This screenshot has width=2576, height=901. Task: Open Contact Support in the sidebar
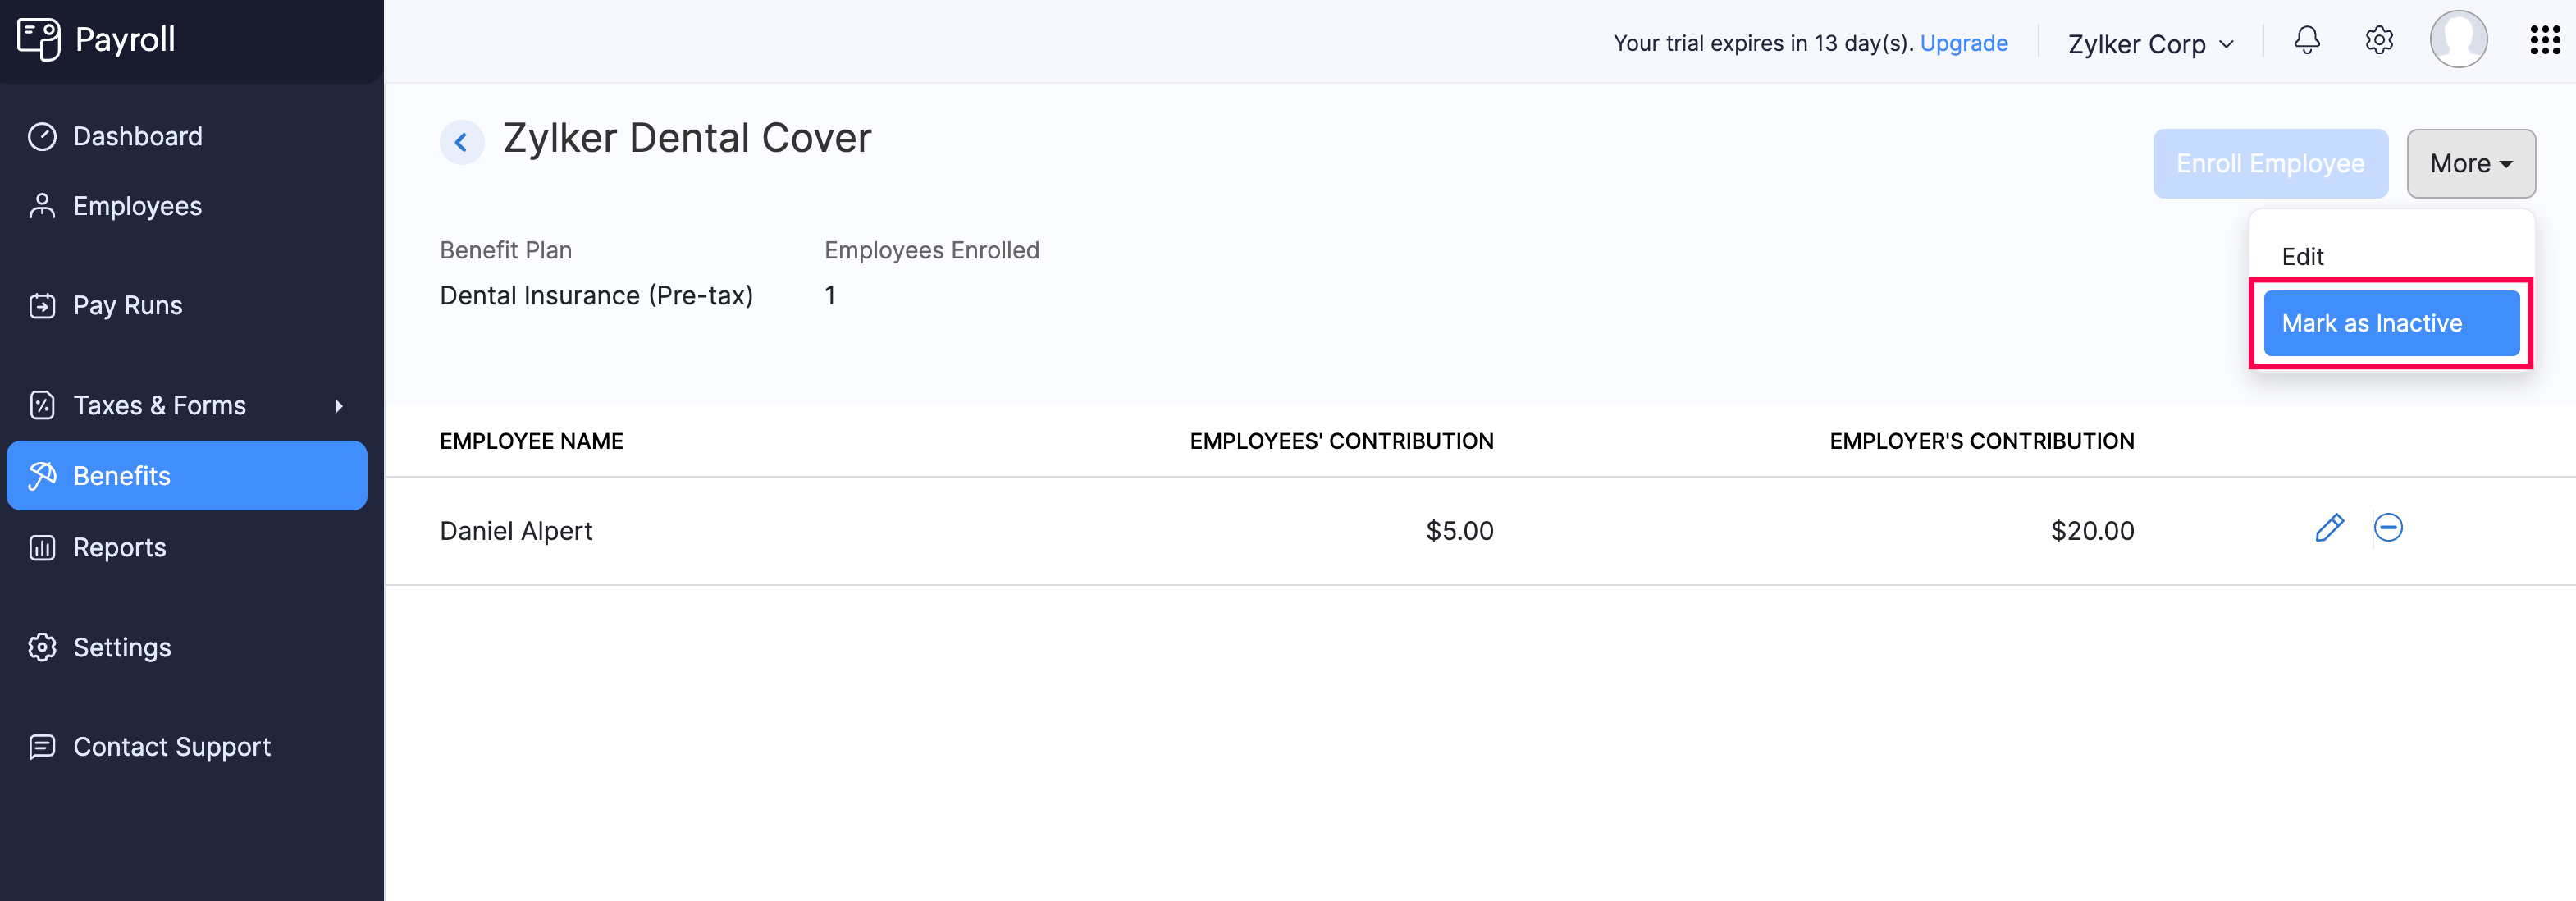[171, 747]
